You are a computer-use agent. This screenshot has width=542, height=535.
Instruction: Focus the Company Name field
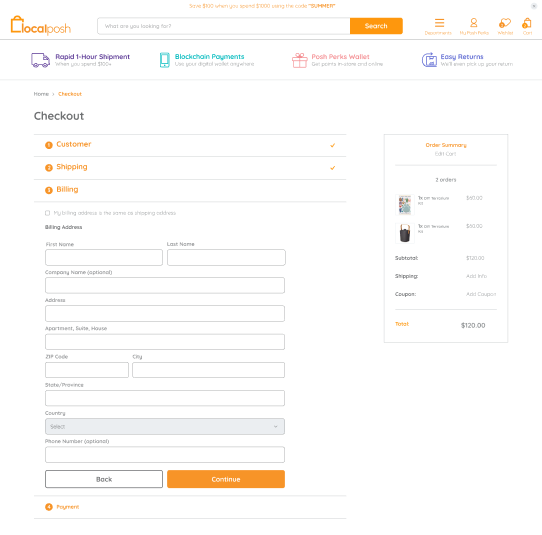pyautogui.click(x=165, y=285)
